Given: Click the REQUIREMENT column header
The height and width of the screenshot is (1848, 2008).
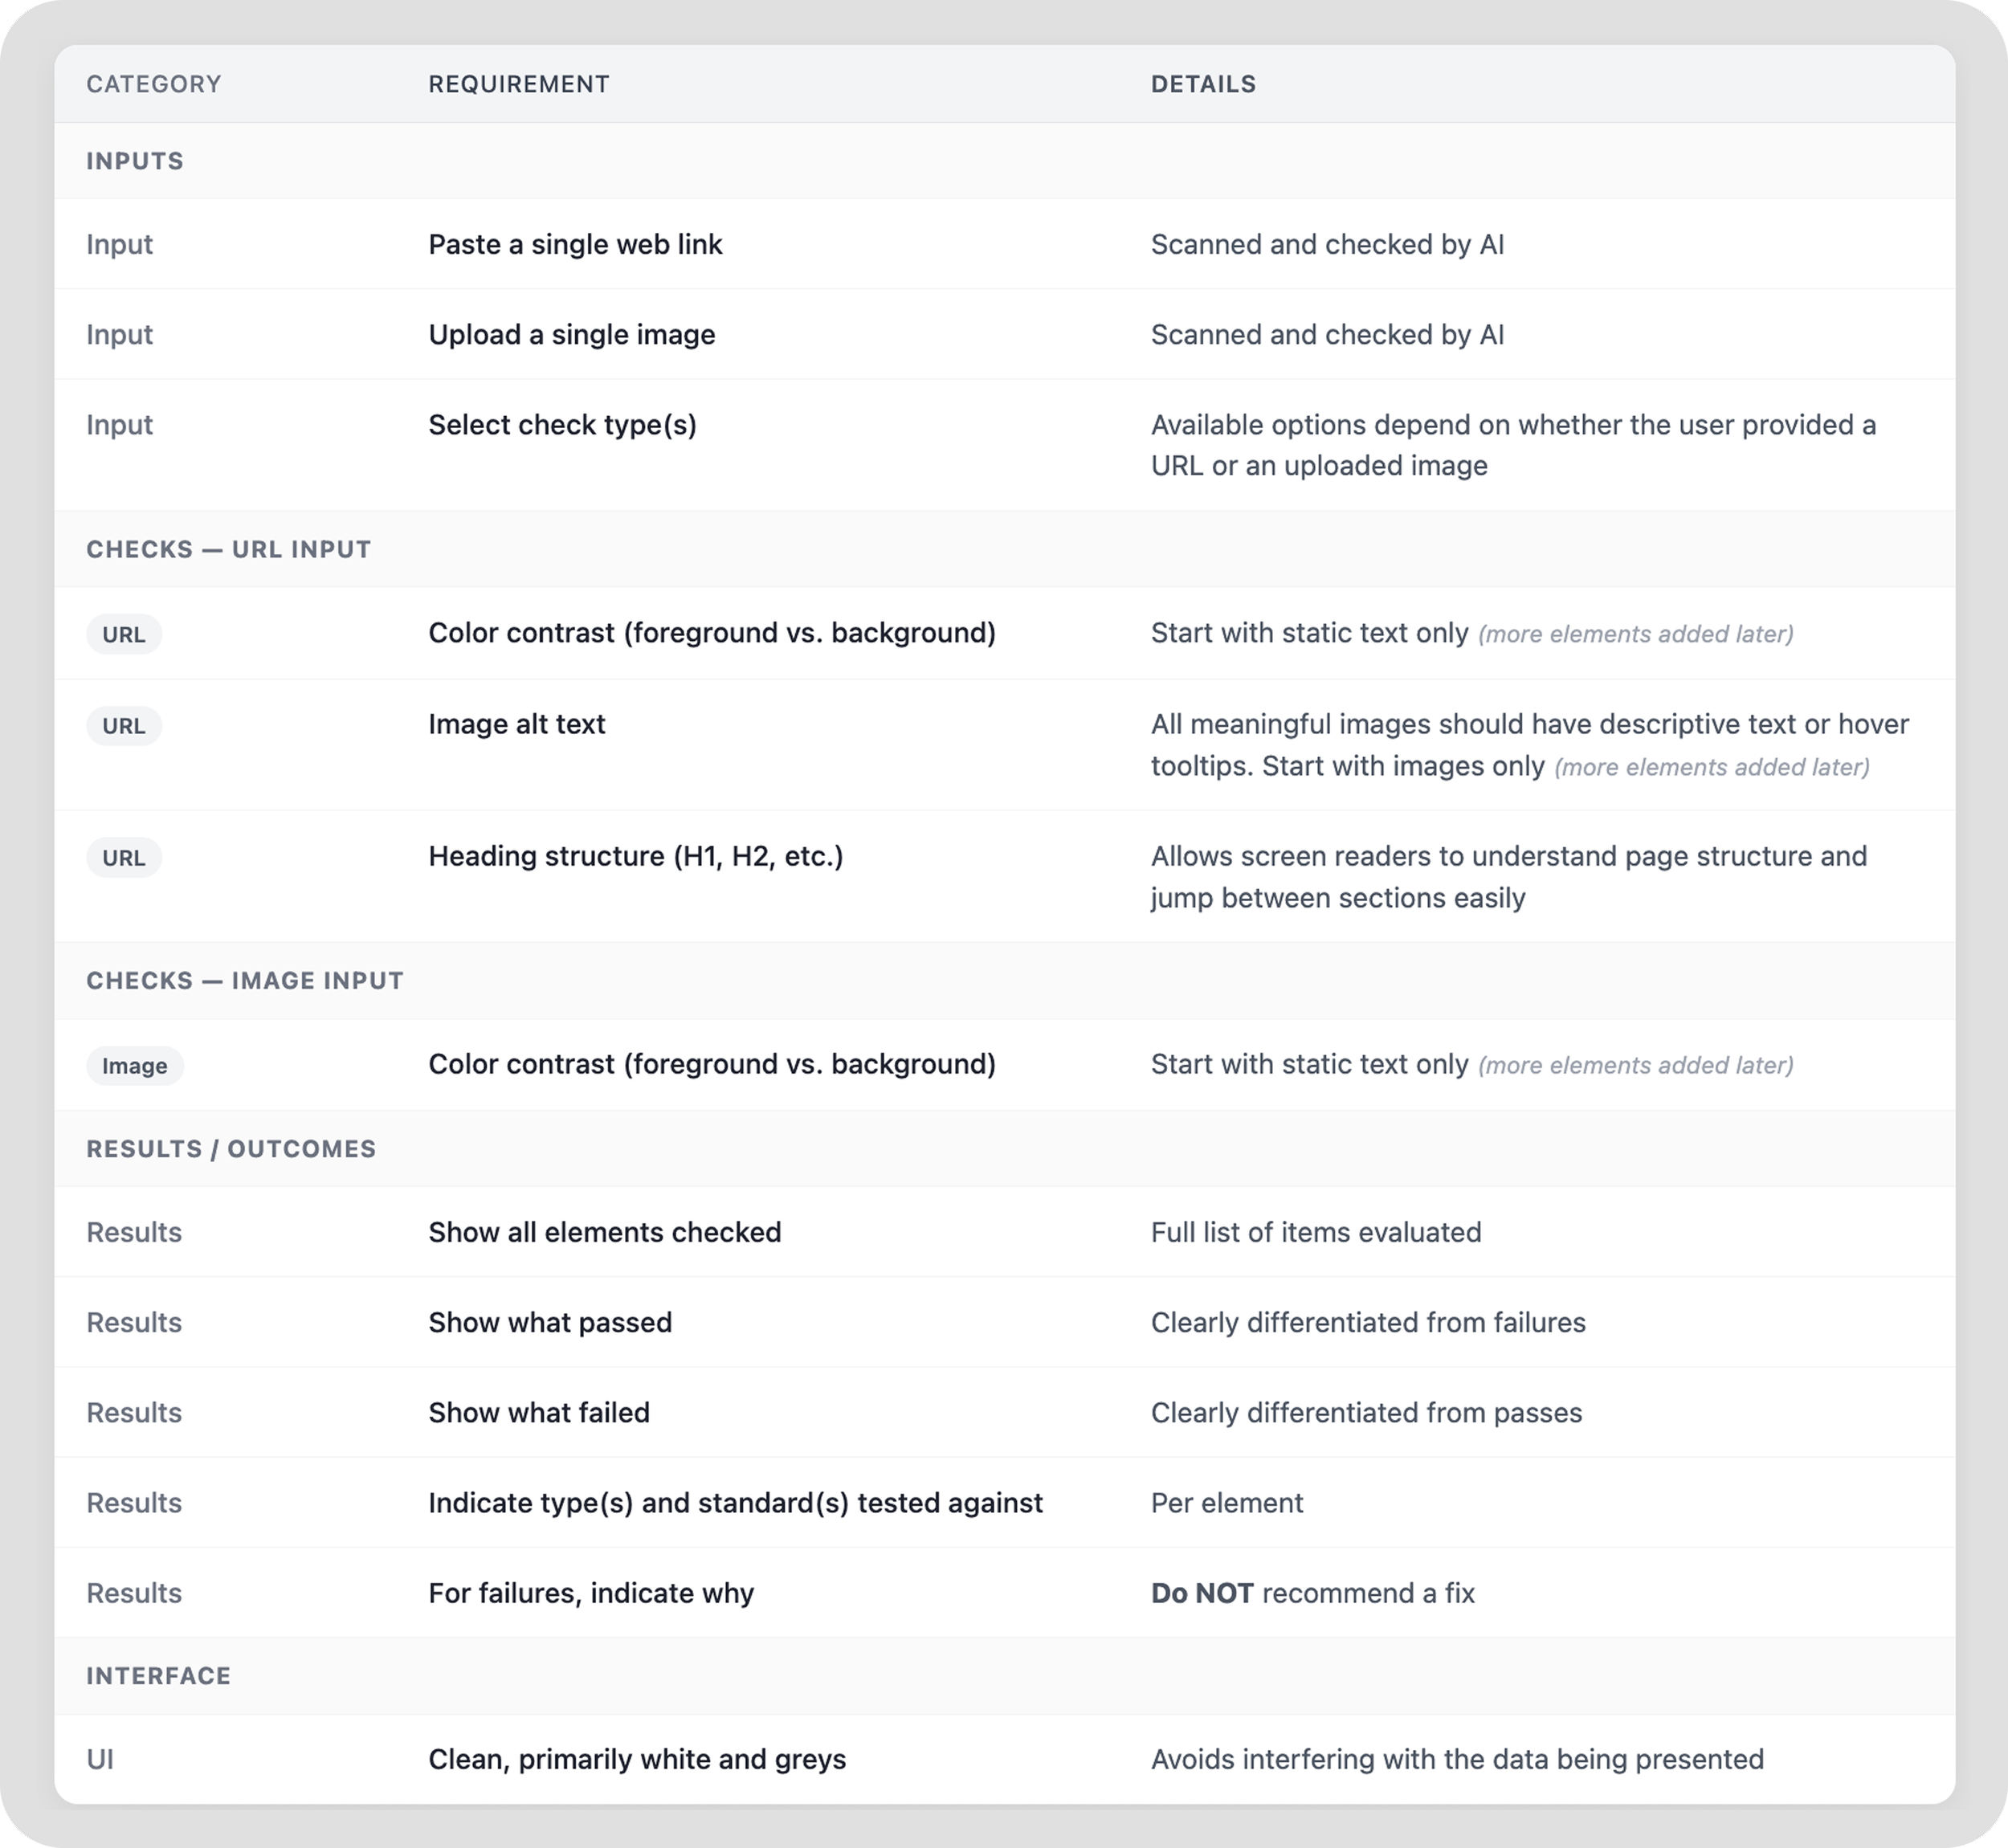Looking at the screenshot, I should pos(518,84).
